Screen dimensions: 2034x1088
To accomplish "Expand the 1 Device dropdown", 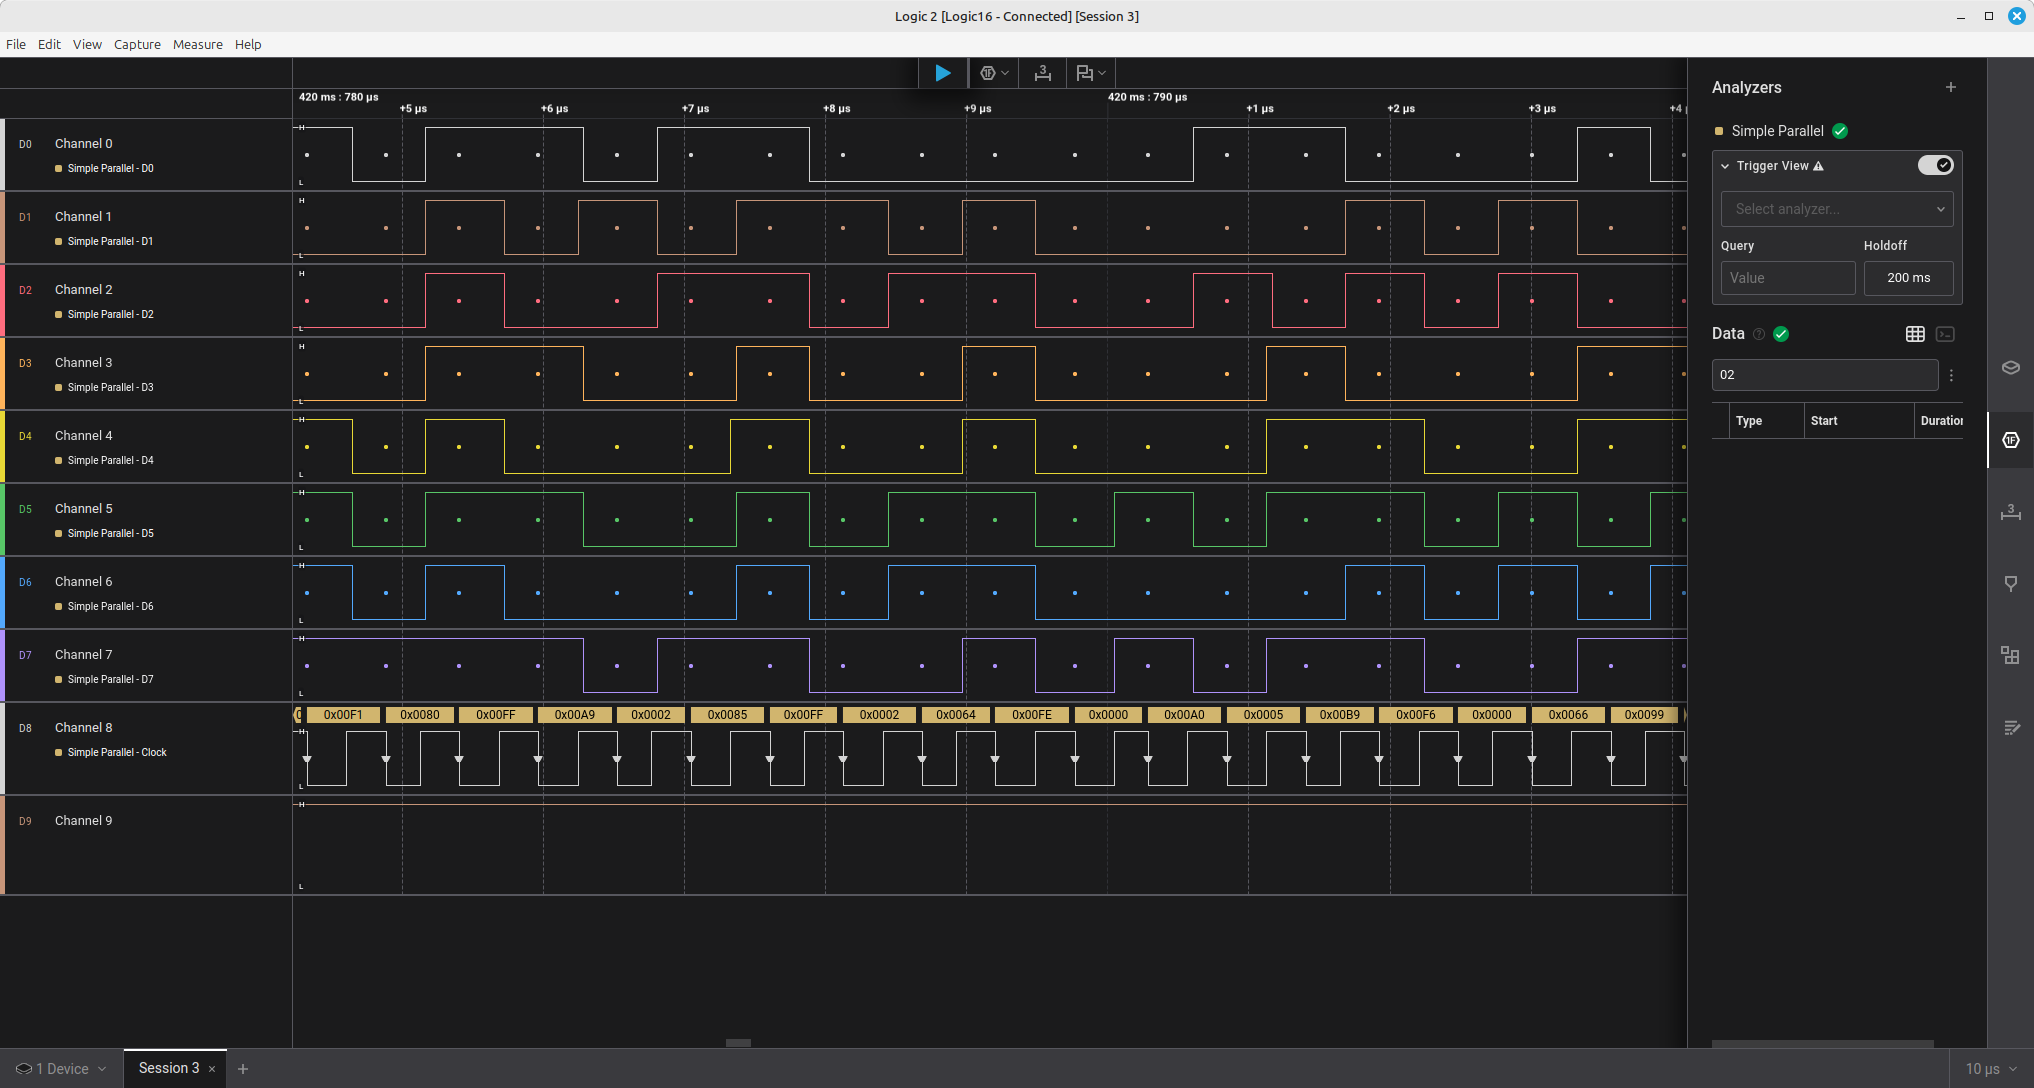I will click(62, 1069).
